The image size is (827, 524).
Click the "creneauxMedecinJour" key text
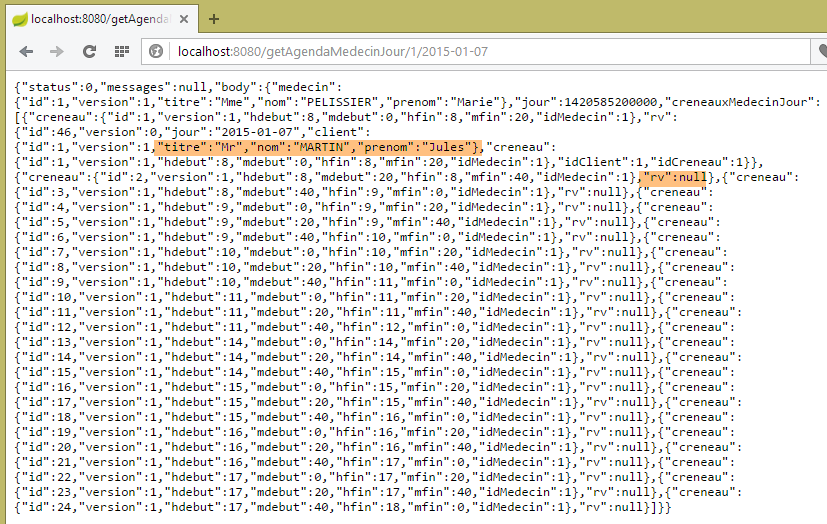coord(734,102)
